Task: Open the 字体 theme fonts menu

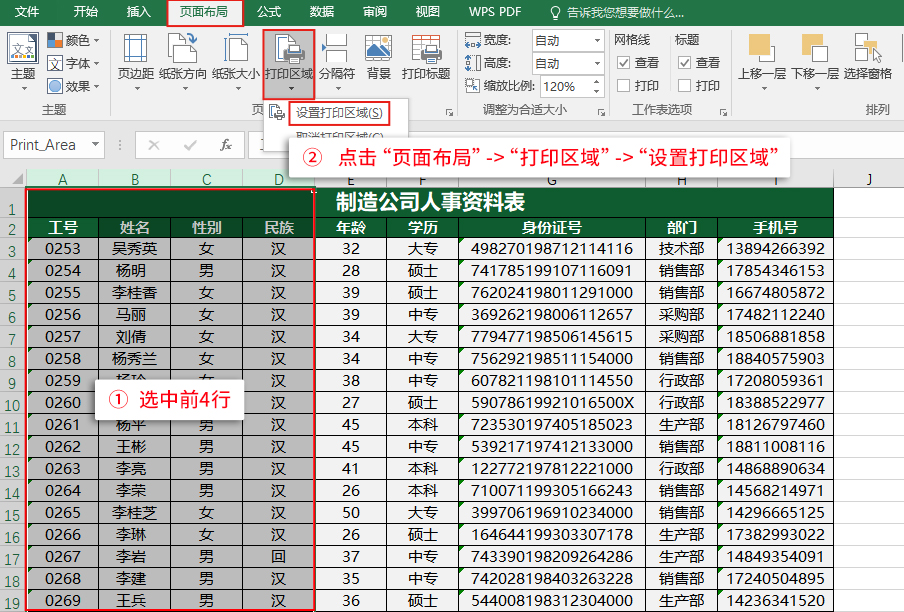Action: pyautogui.click(x=73, y=63)
